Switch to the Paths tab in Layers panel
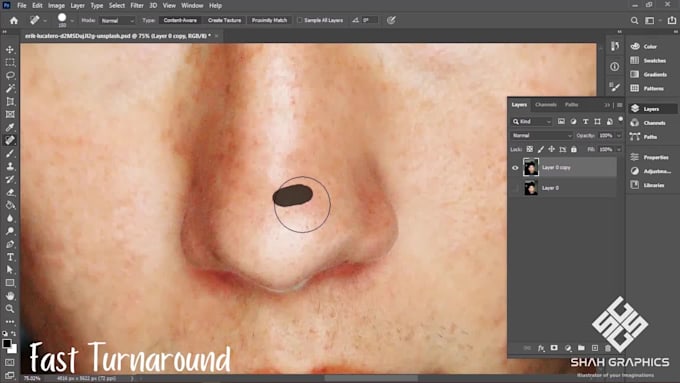The width and height of the screenshot is (680, 383). (571, 105)
